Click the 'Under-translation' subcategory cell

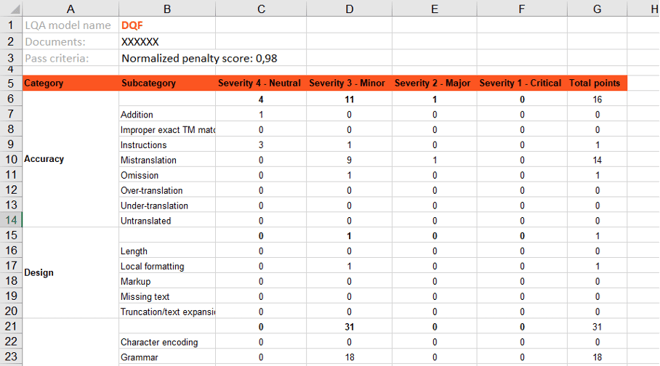tap(167, 205)
